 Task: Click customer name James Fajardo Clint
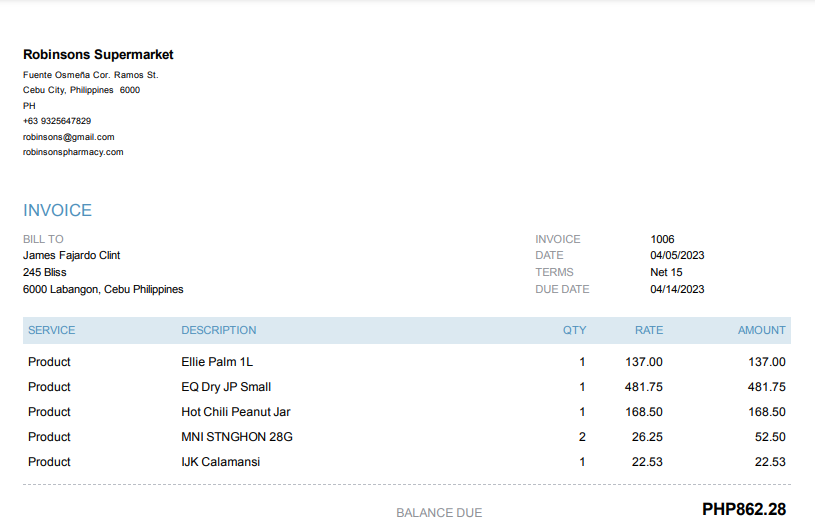click(x=71, y=255)
